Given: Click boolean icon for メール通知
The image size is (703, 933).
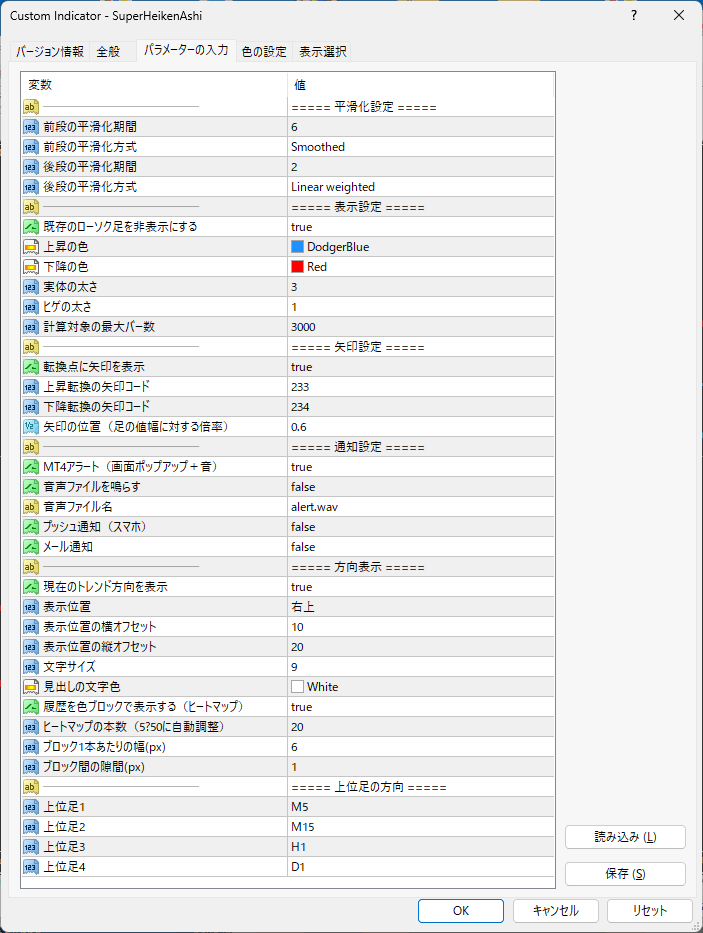Looking at the screenshot, I should (30, 547).
